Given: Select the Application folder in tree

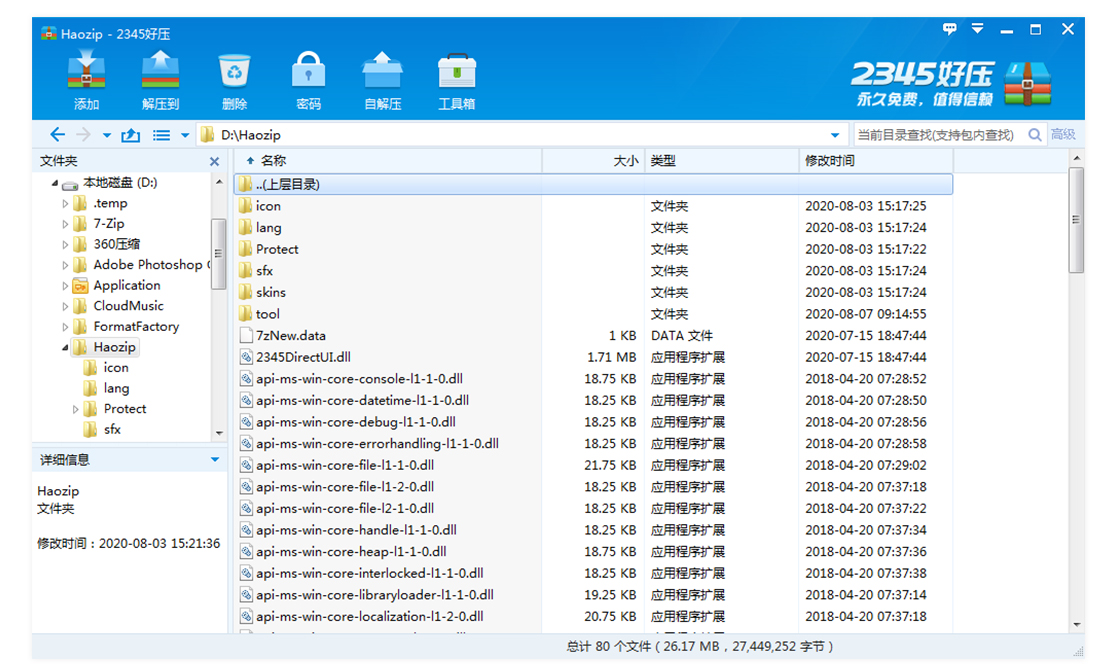Looking at the screenshot, I should (117, 286).
